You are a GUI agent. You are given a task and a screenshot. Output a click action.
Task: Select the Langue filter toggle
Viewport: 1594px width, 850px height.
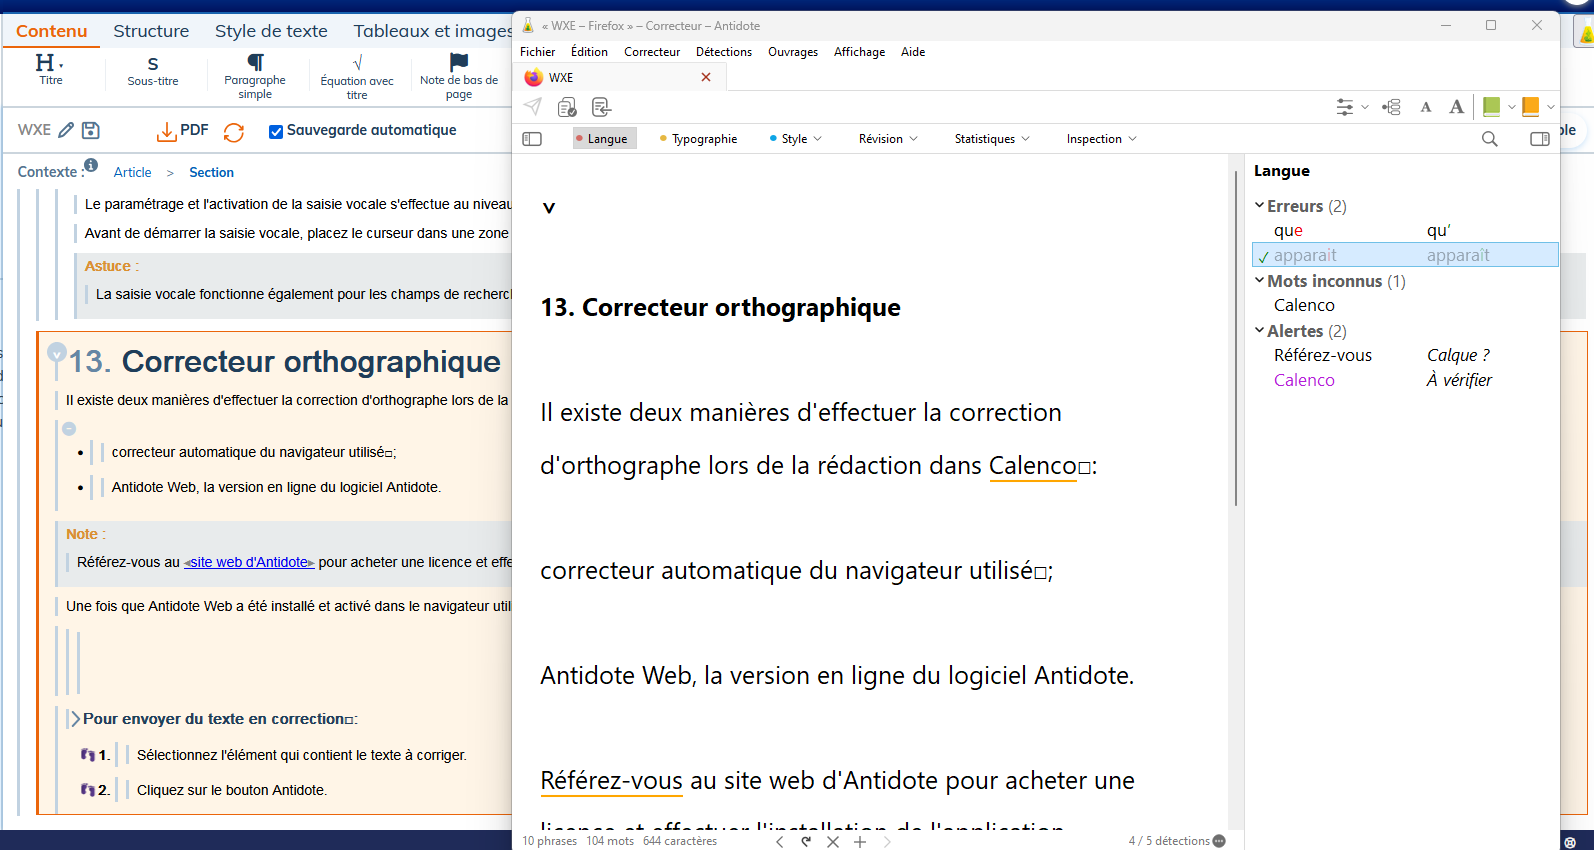[x=602, y=139]
